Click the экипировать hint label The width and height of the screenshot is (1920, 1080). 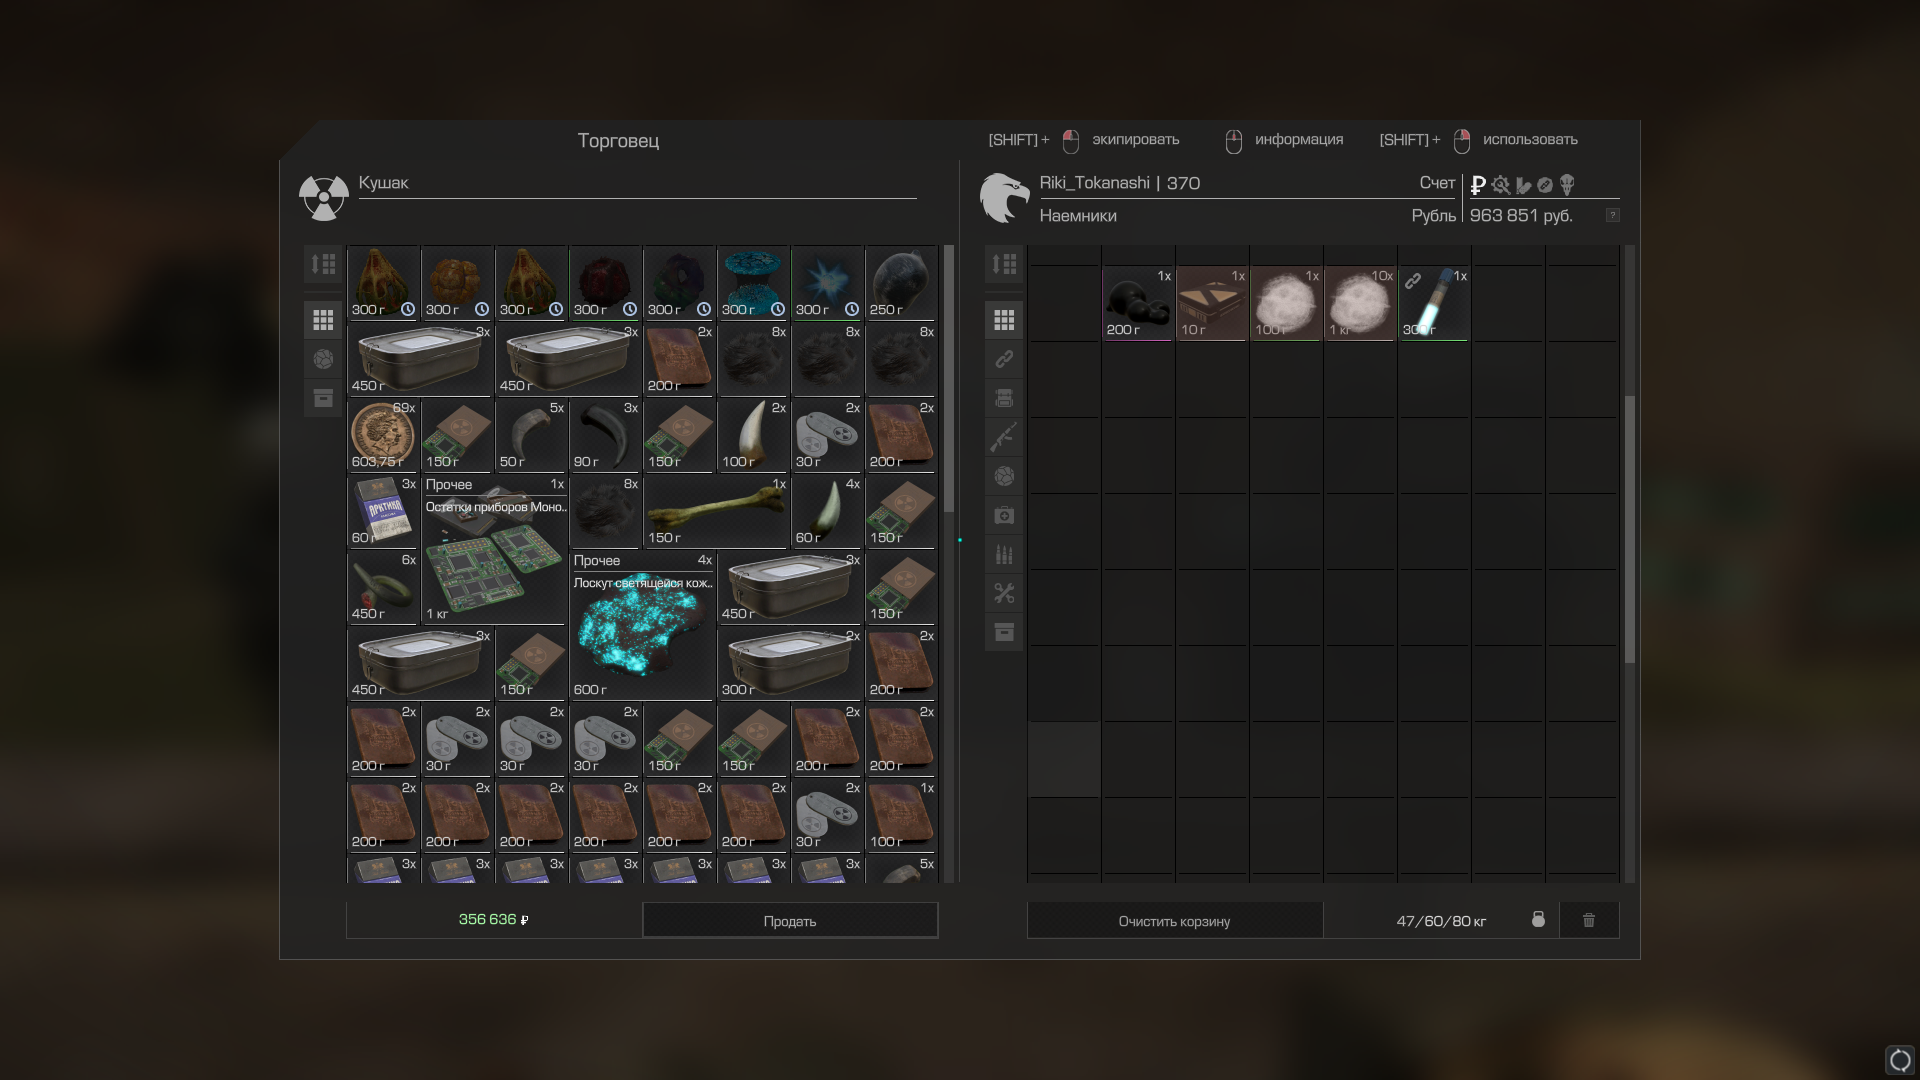[x=1136, y=140]
